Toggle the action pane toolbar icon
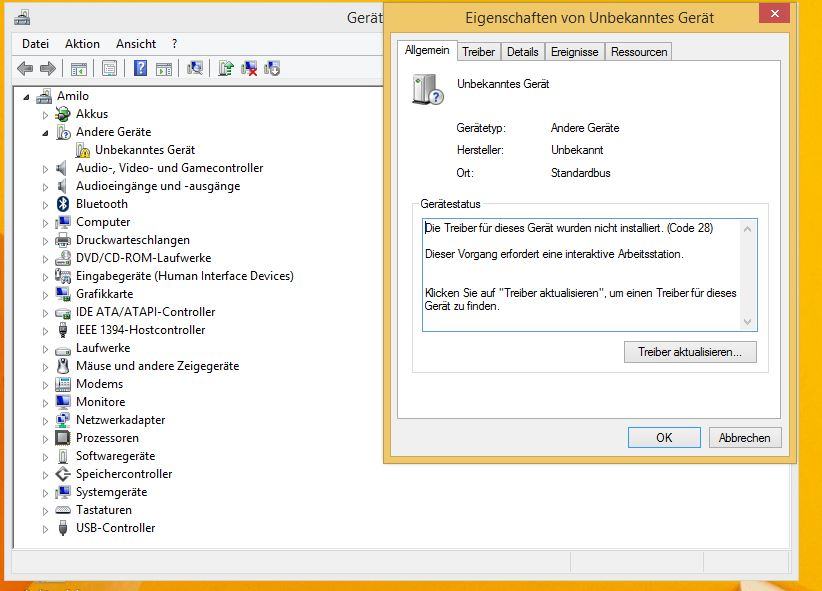The image size is (822, 591). tap(164, 69)
